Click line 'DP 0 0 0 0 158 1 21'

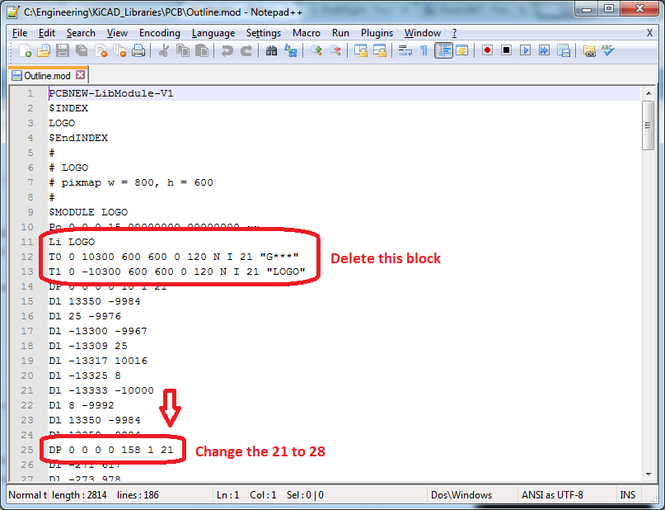pyautogui.click(x=111, y=449)
